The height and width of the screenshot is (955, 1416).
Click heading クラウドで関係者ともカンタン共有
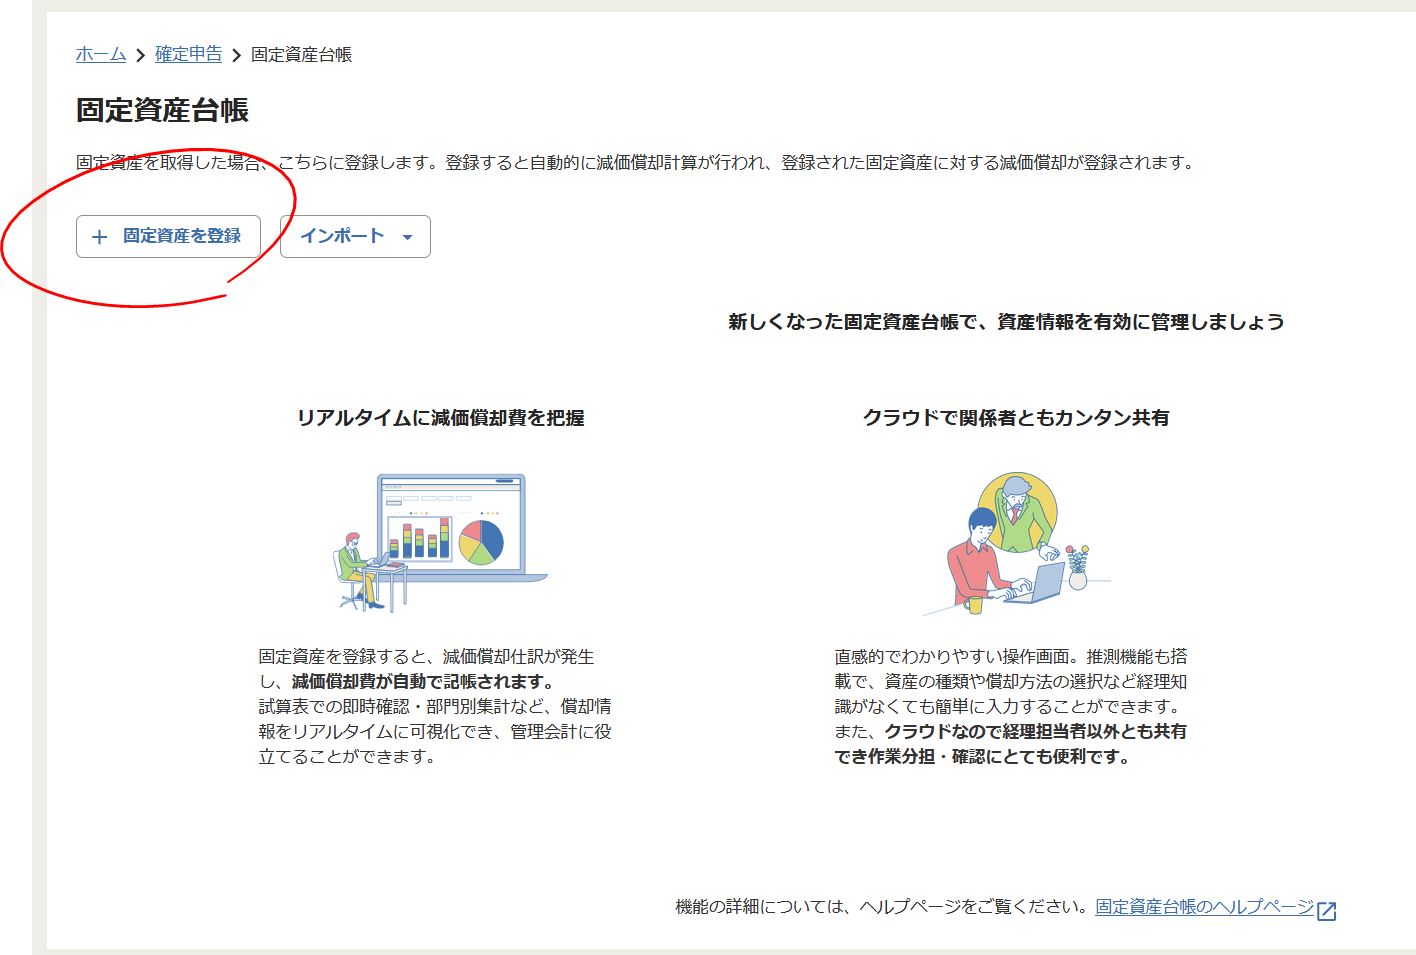point(1016,418)
